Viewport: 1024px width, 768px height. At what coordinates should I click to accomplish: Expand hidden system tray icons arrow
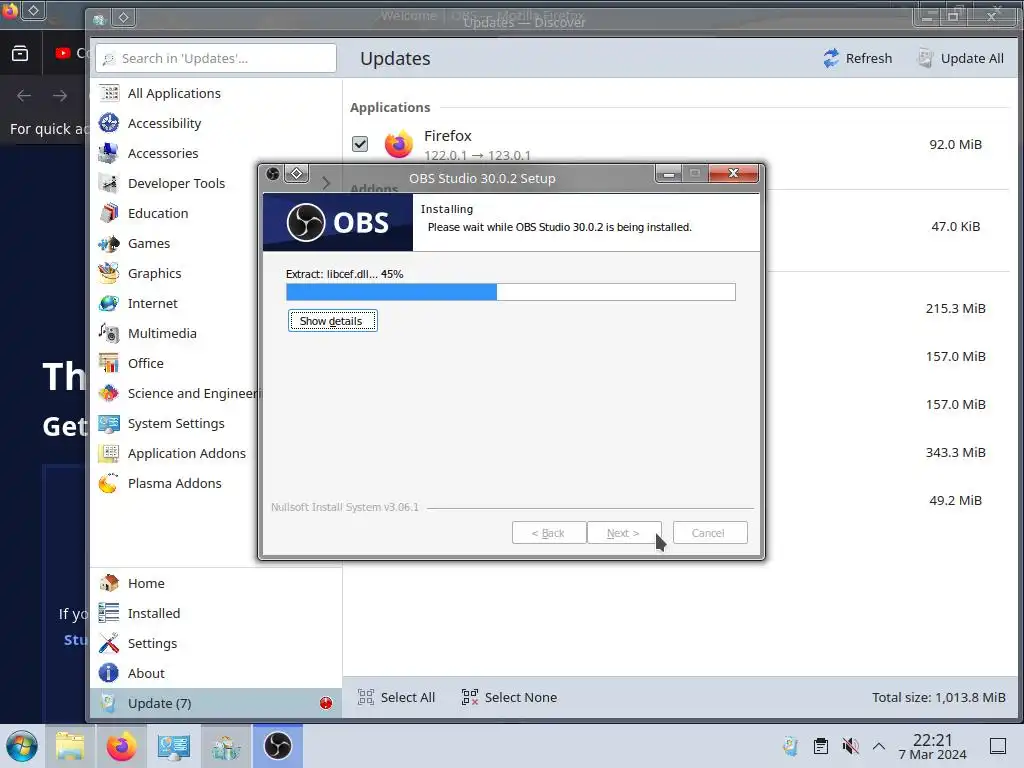(x=879, y=746)
